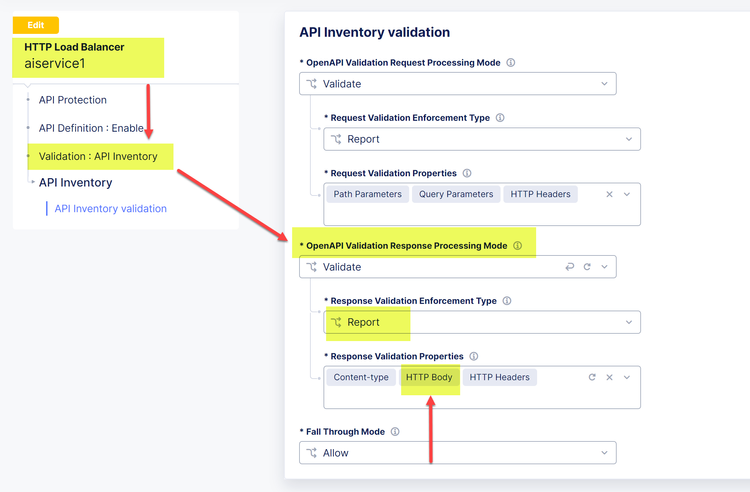Click info icon beside Request Processing Mode label
Viewport: 750px width, 492px height.
click(511, 63)
